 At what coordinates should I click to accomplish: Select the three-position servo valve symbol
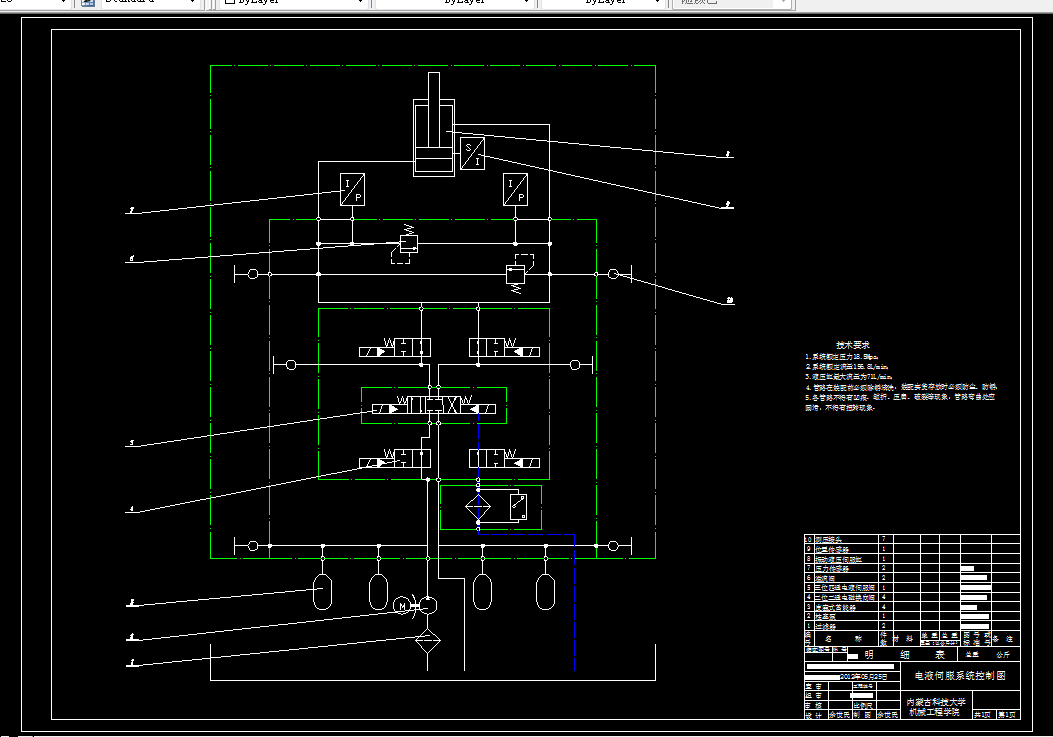click(434, 405)
